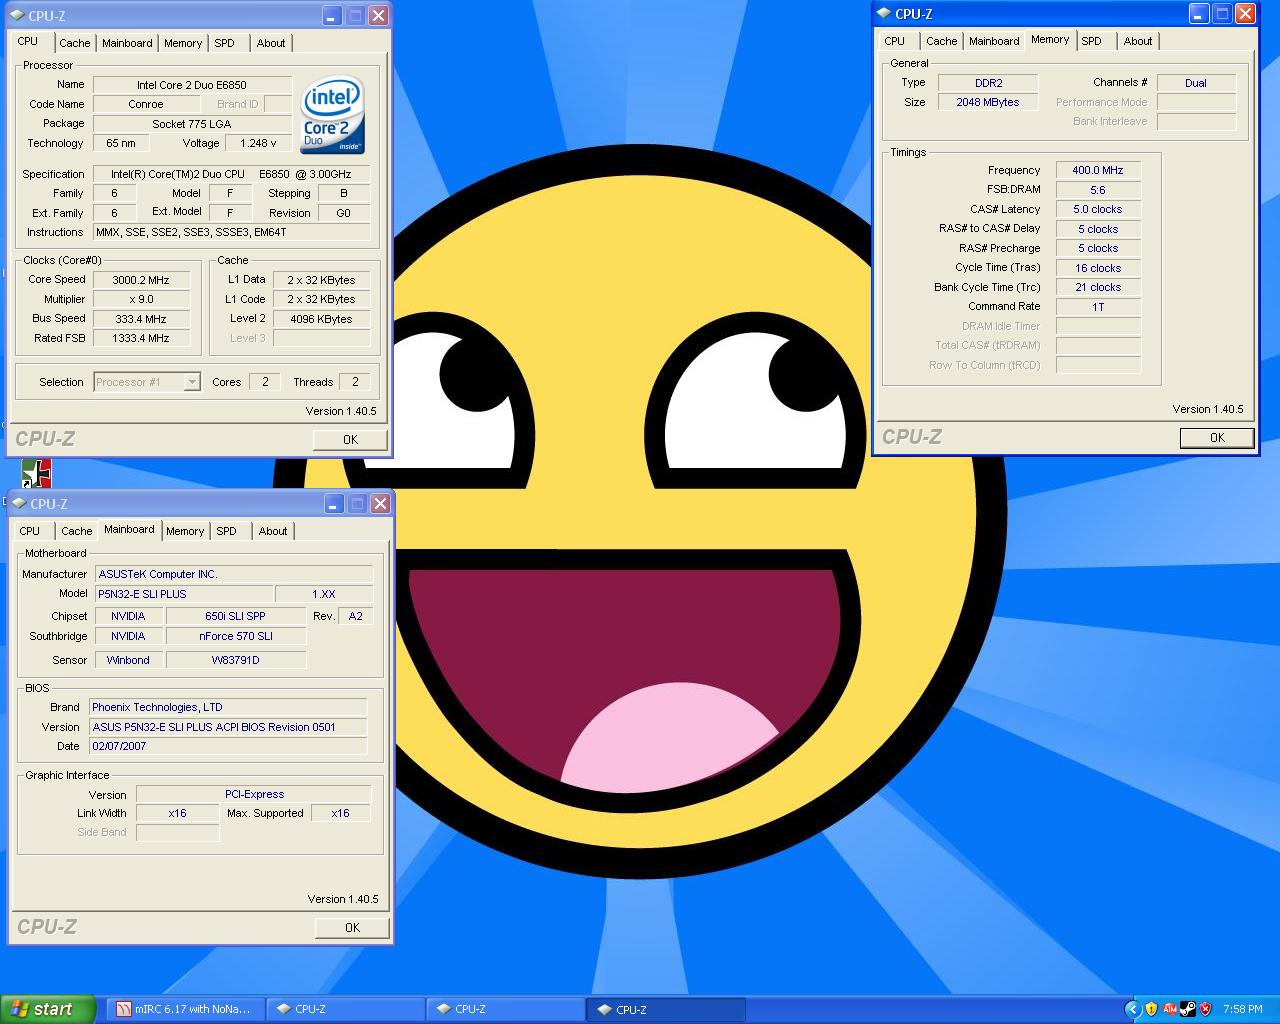Viewport: 1280px width, 1024px height.
Task: Click the yellow security alert shield icon
Action: tap(1151, 1009)
